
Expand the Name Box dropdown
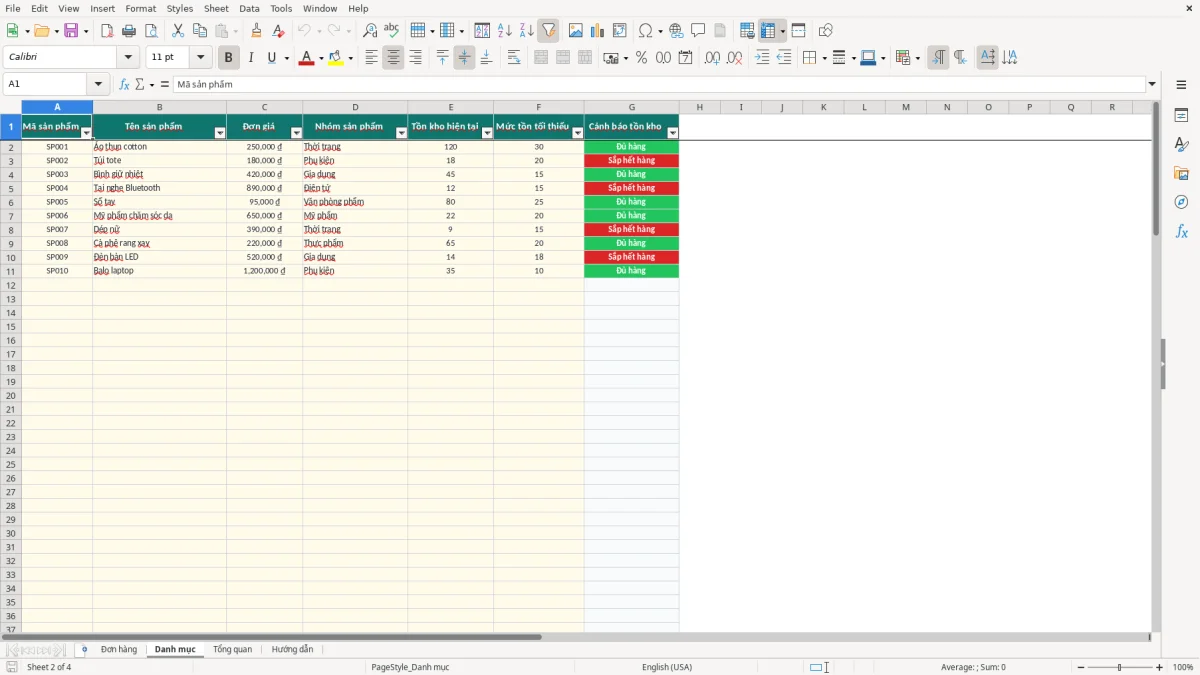pos(98,84)
